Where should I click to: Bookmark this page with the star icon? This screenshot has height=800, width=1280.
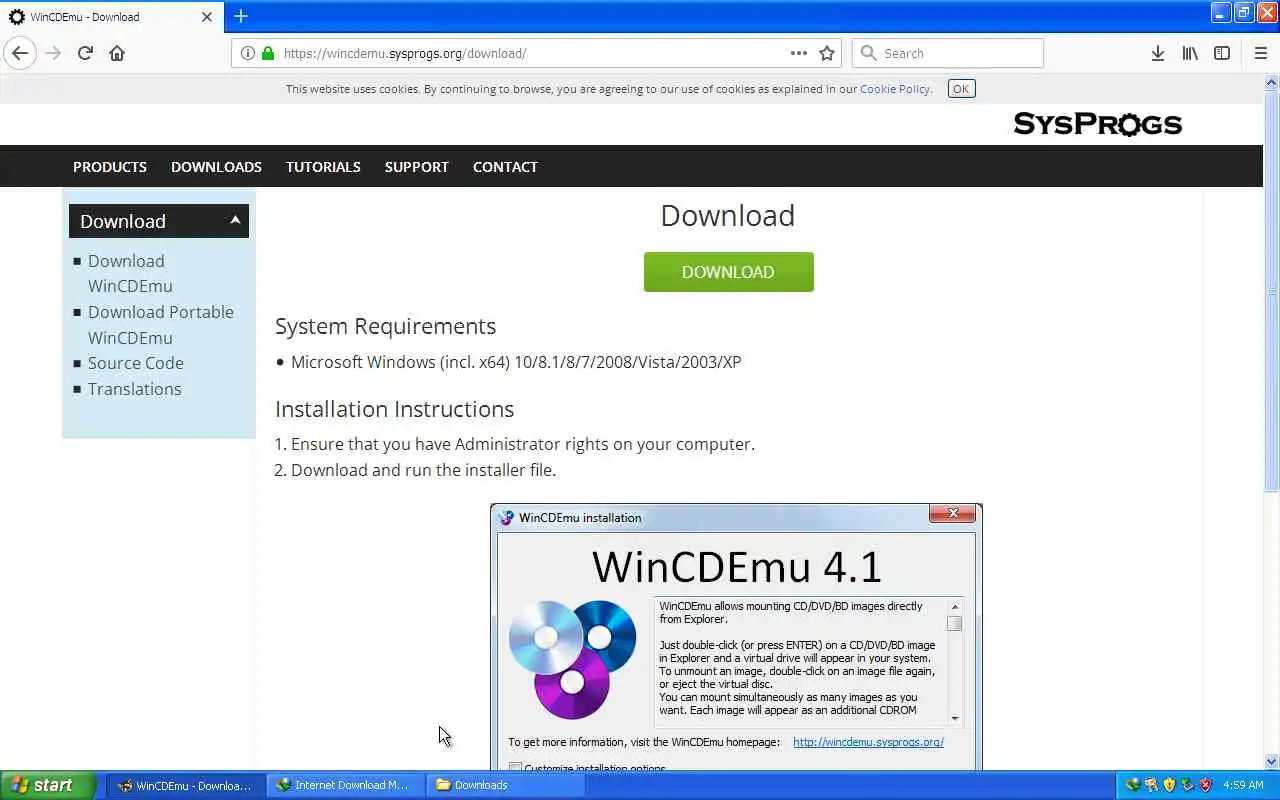coord(827,53)
